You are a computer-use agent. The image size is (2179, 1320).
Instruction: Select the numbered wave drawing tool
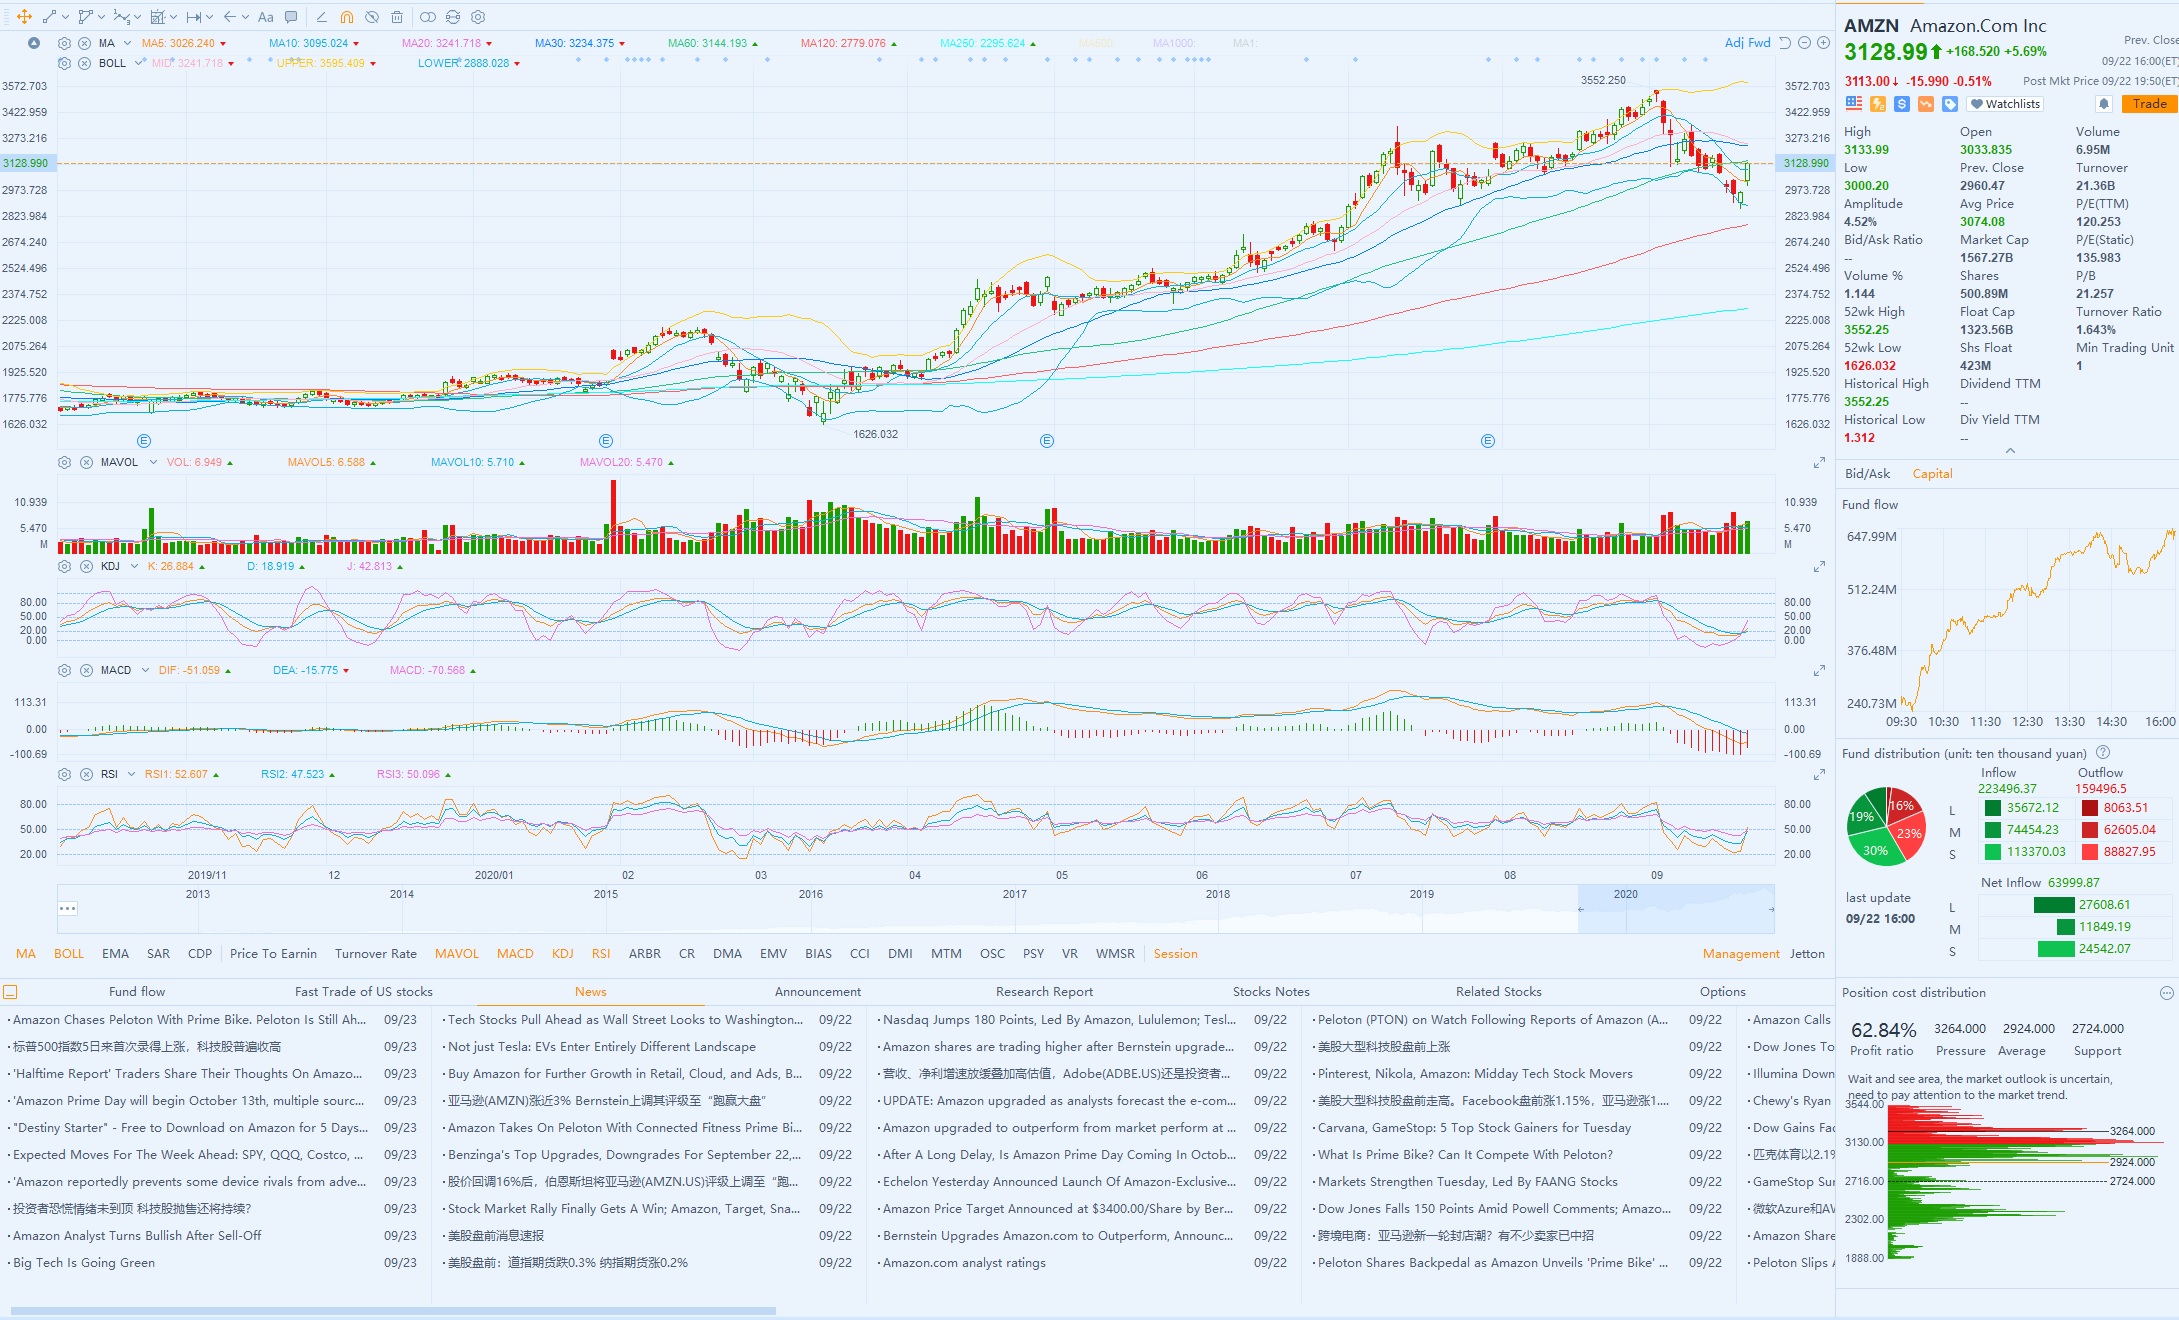click(x=122, y=17)
